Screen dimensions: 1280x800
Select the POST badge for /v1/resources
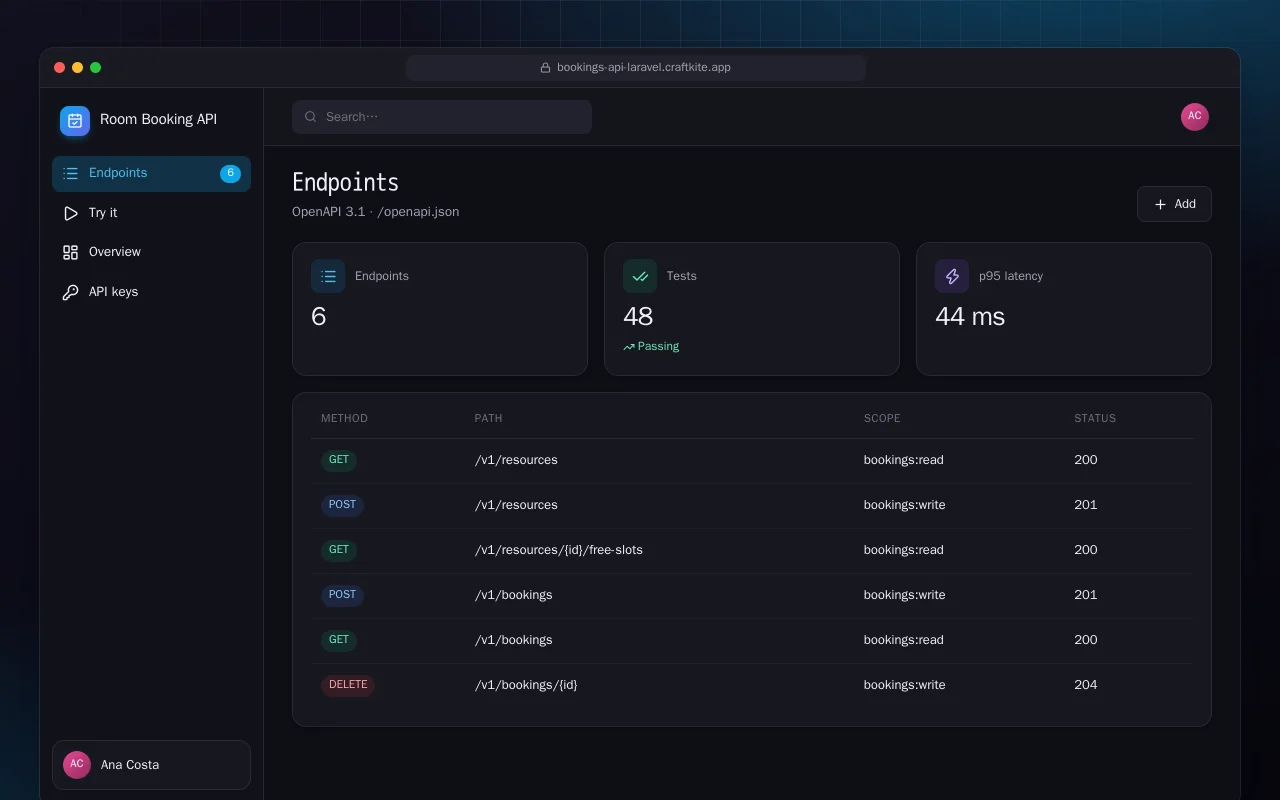pos(342,505)
